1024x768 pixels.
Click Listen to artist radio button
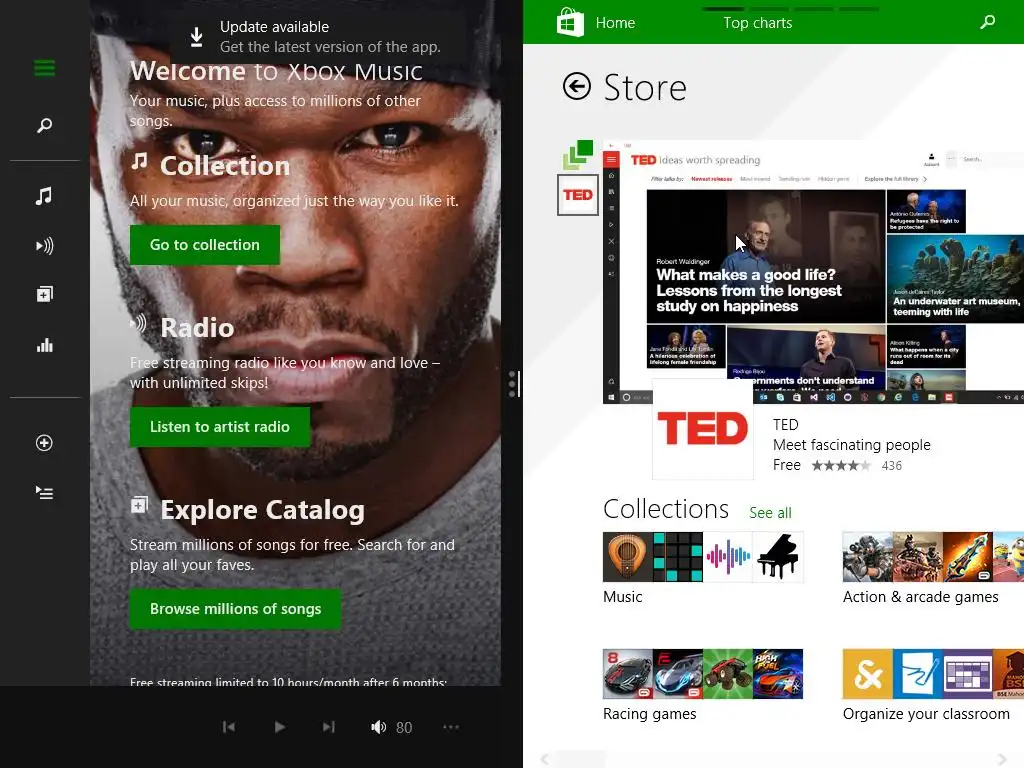click(x=220, y=427)
